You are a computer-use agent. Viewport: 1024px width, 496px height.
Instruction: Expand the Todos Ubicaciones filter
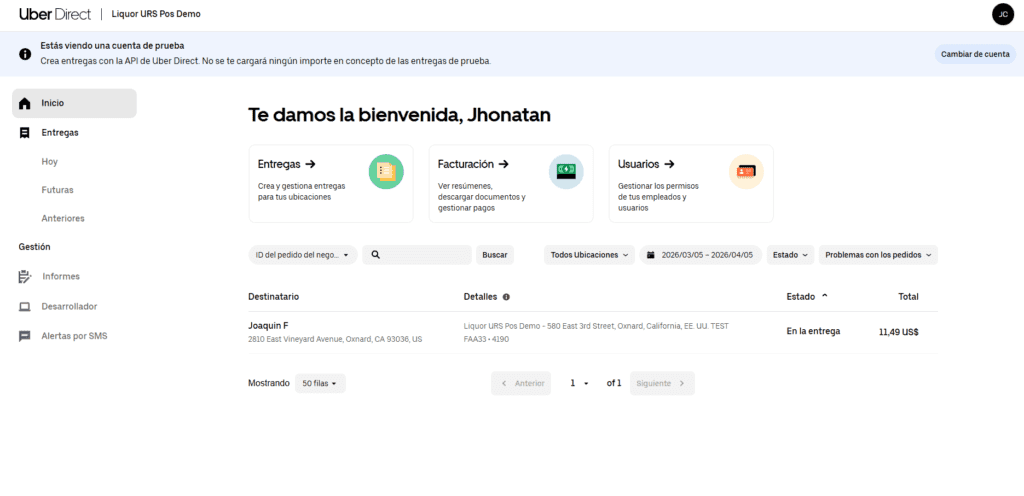pos(589,255)
